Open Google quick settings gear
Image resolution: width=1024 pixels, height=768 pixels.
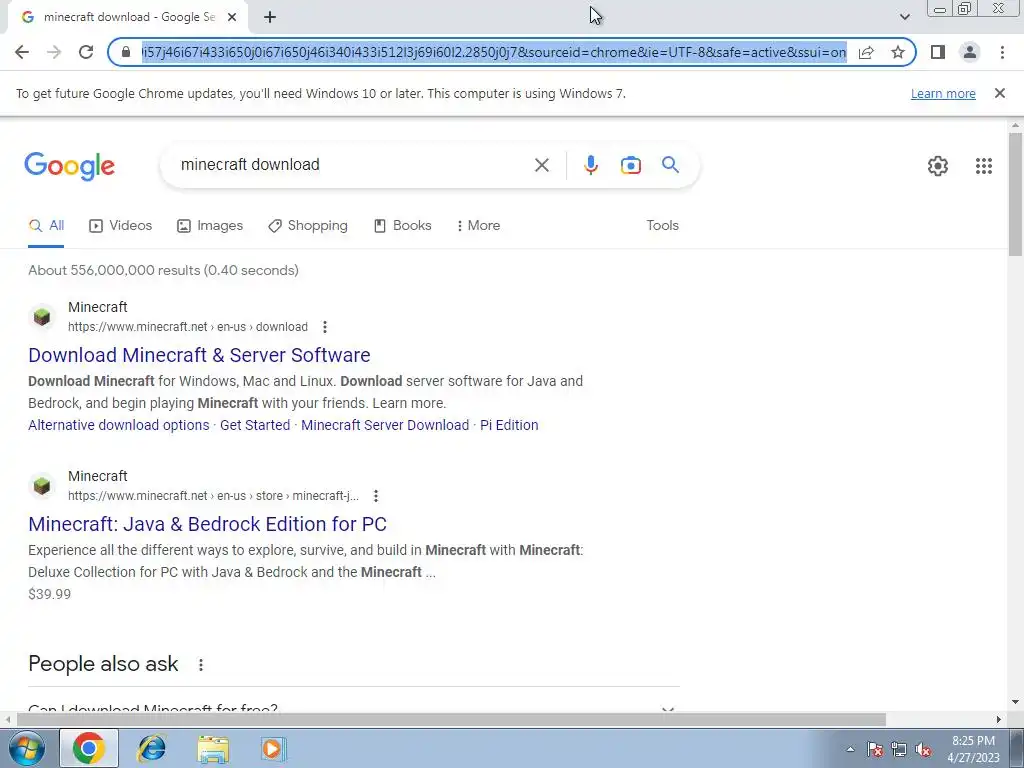click(x=938, y=166)
